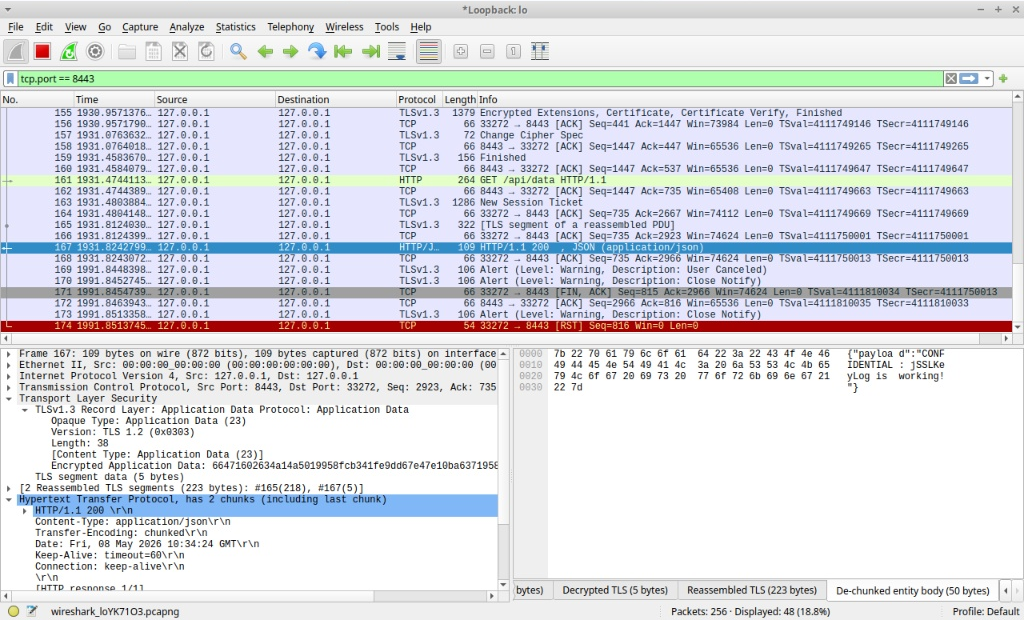
Task: Open the Tools menu
Action: point(387,27)
